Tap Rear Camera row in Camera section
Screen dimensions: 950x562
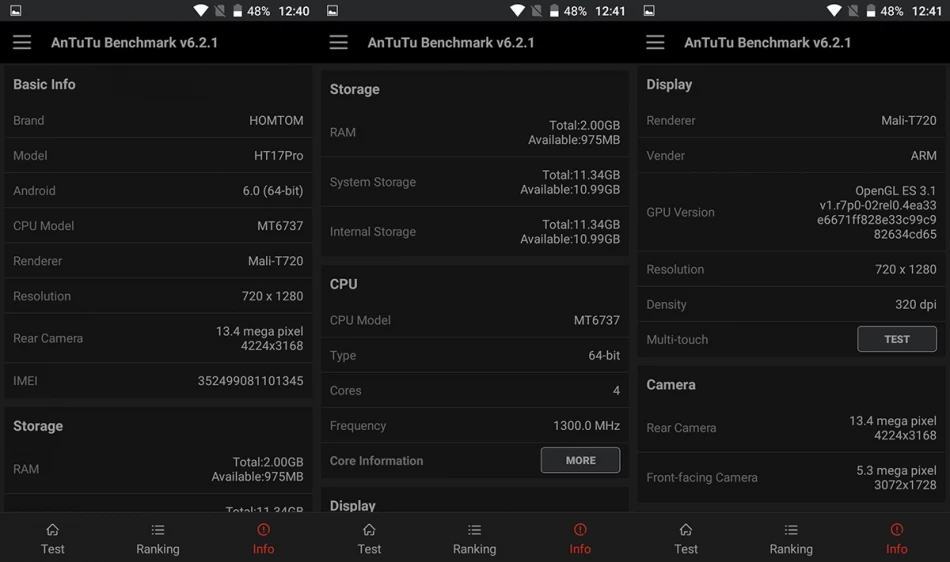tap(792, 428)
